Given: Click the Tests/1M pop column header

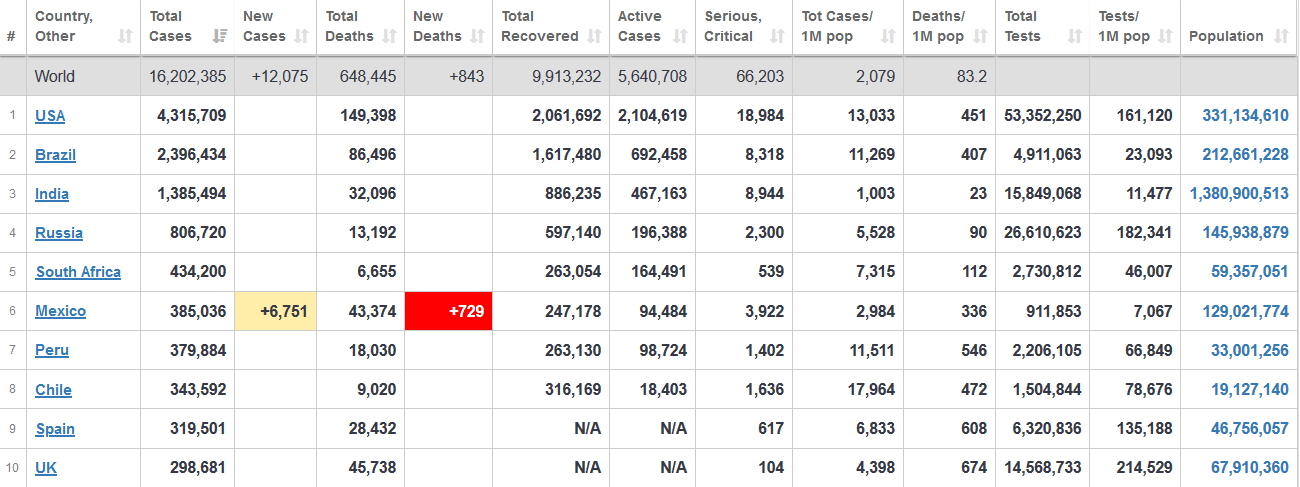Looking at the screenshot, I should (x=1135, y=27).
